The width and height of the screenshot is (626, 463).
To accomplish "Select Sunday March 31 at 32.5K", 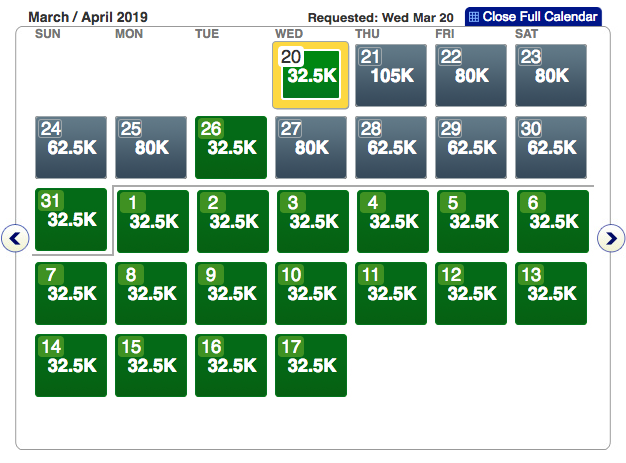I will click(71, 219).
